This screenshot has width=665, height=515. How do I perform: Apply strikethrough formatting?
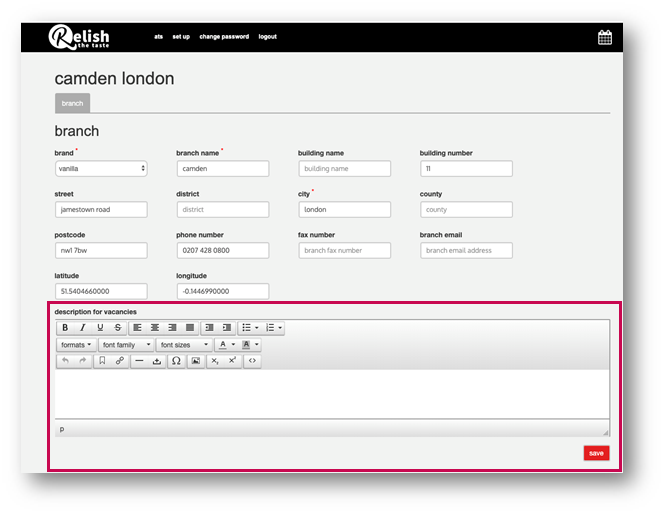point(118,328)
